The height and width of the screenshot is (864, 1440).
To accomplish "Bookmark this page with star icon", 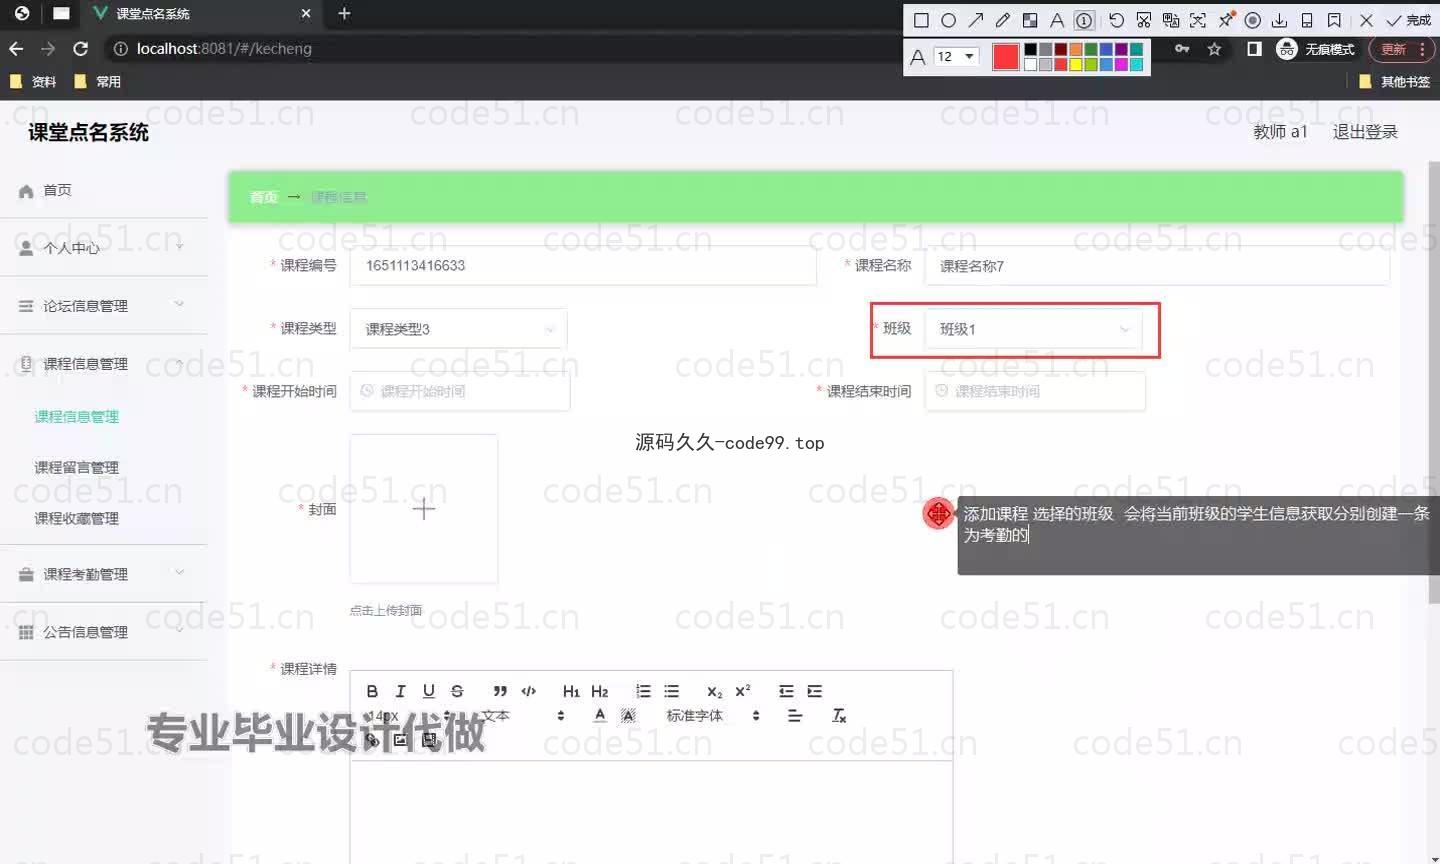I will pos(1214,48).
